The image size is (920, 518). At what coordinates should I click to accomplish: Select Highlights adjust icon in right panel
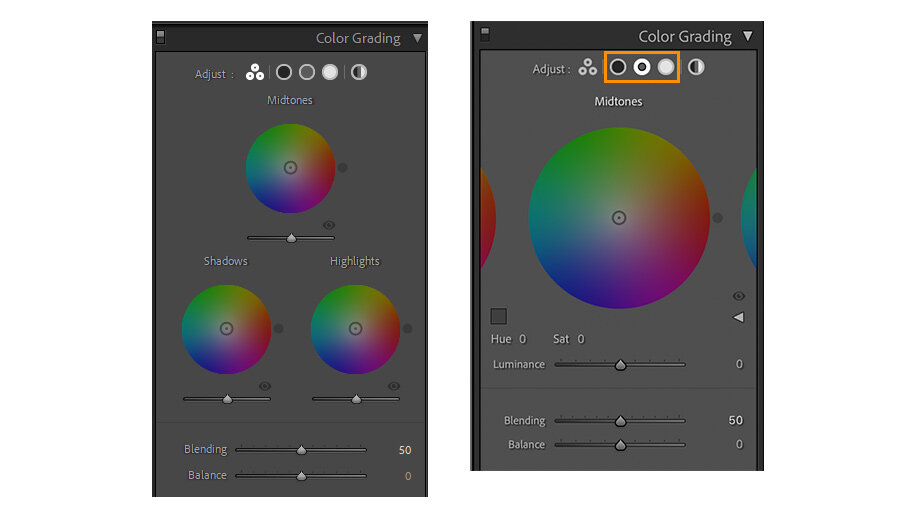tap(666, 67)
